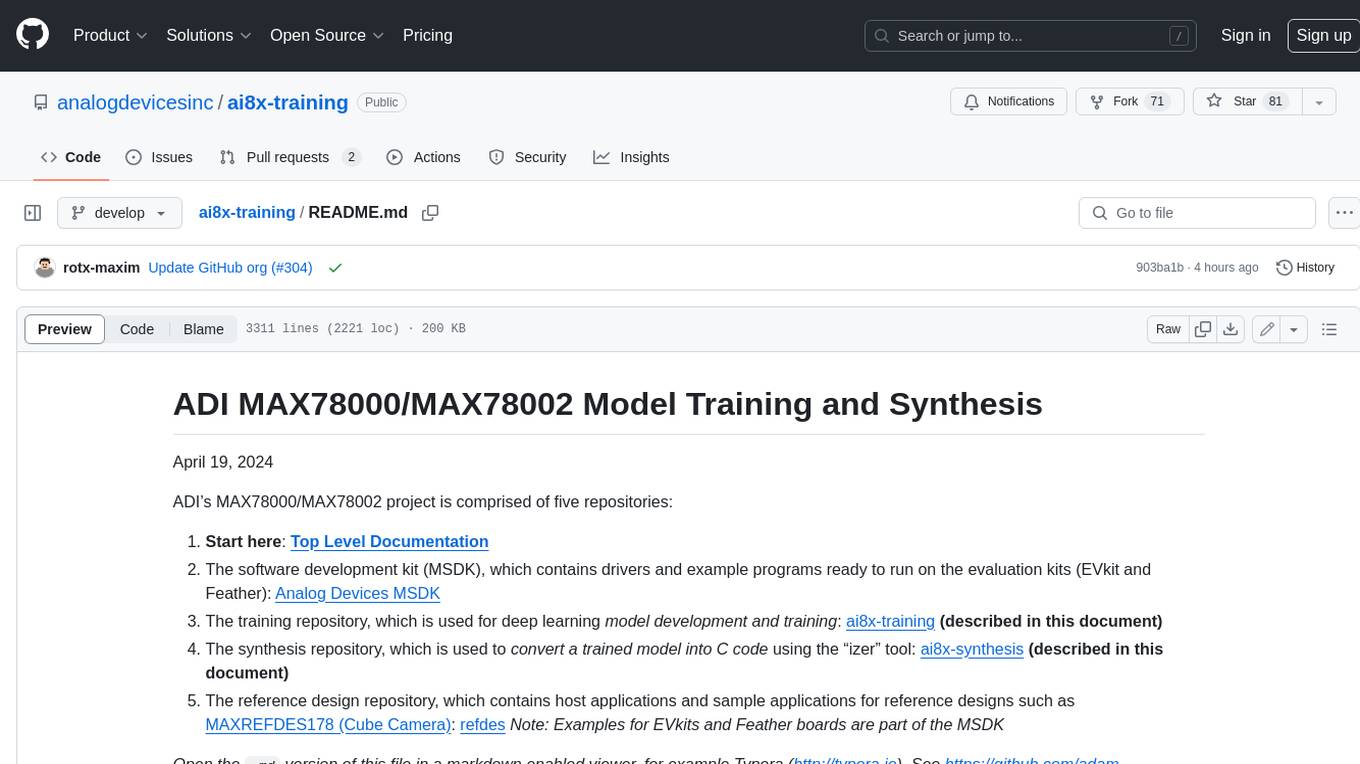Switch to the Issues tab
The width and height of the screenshot is (1360, 764).
159,157
